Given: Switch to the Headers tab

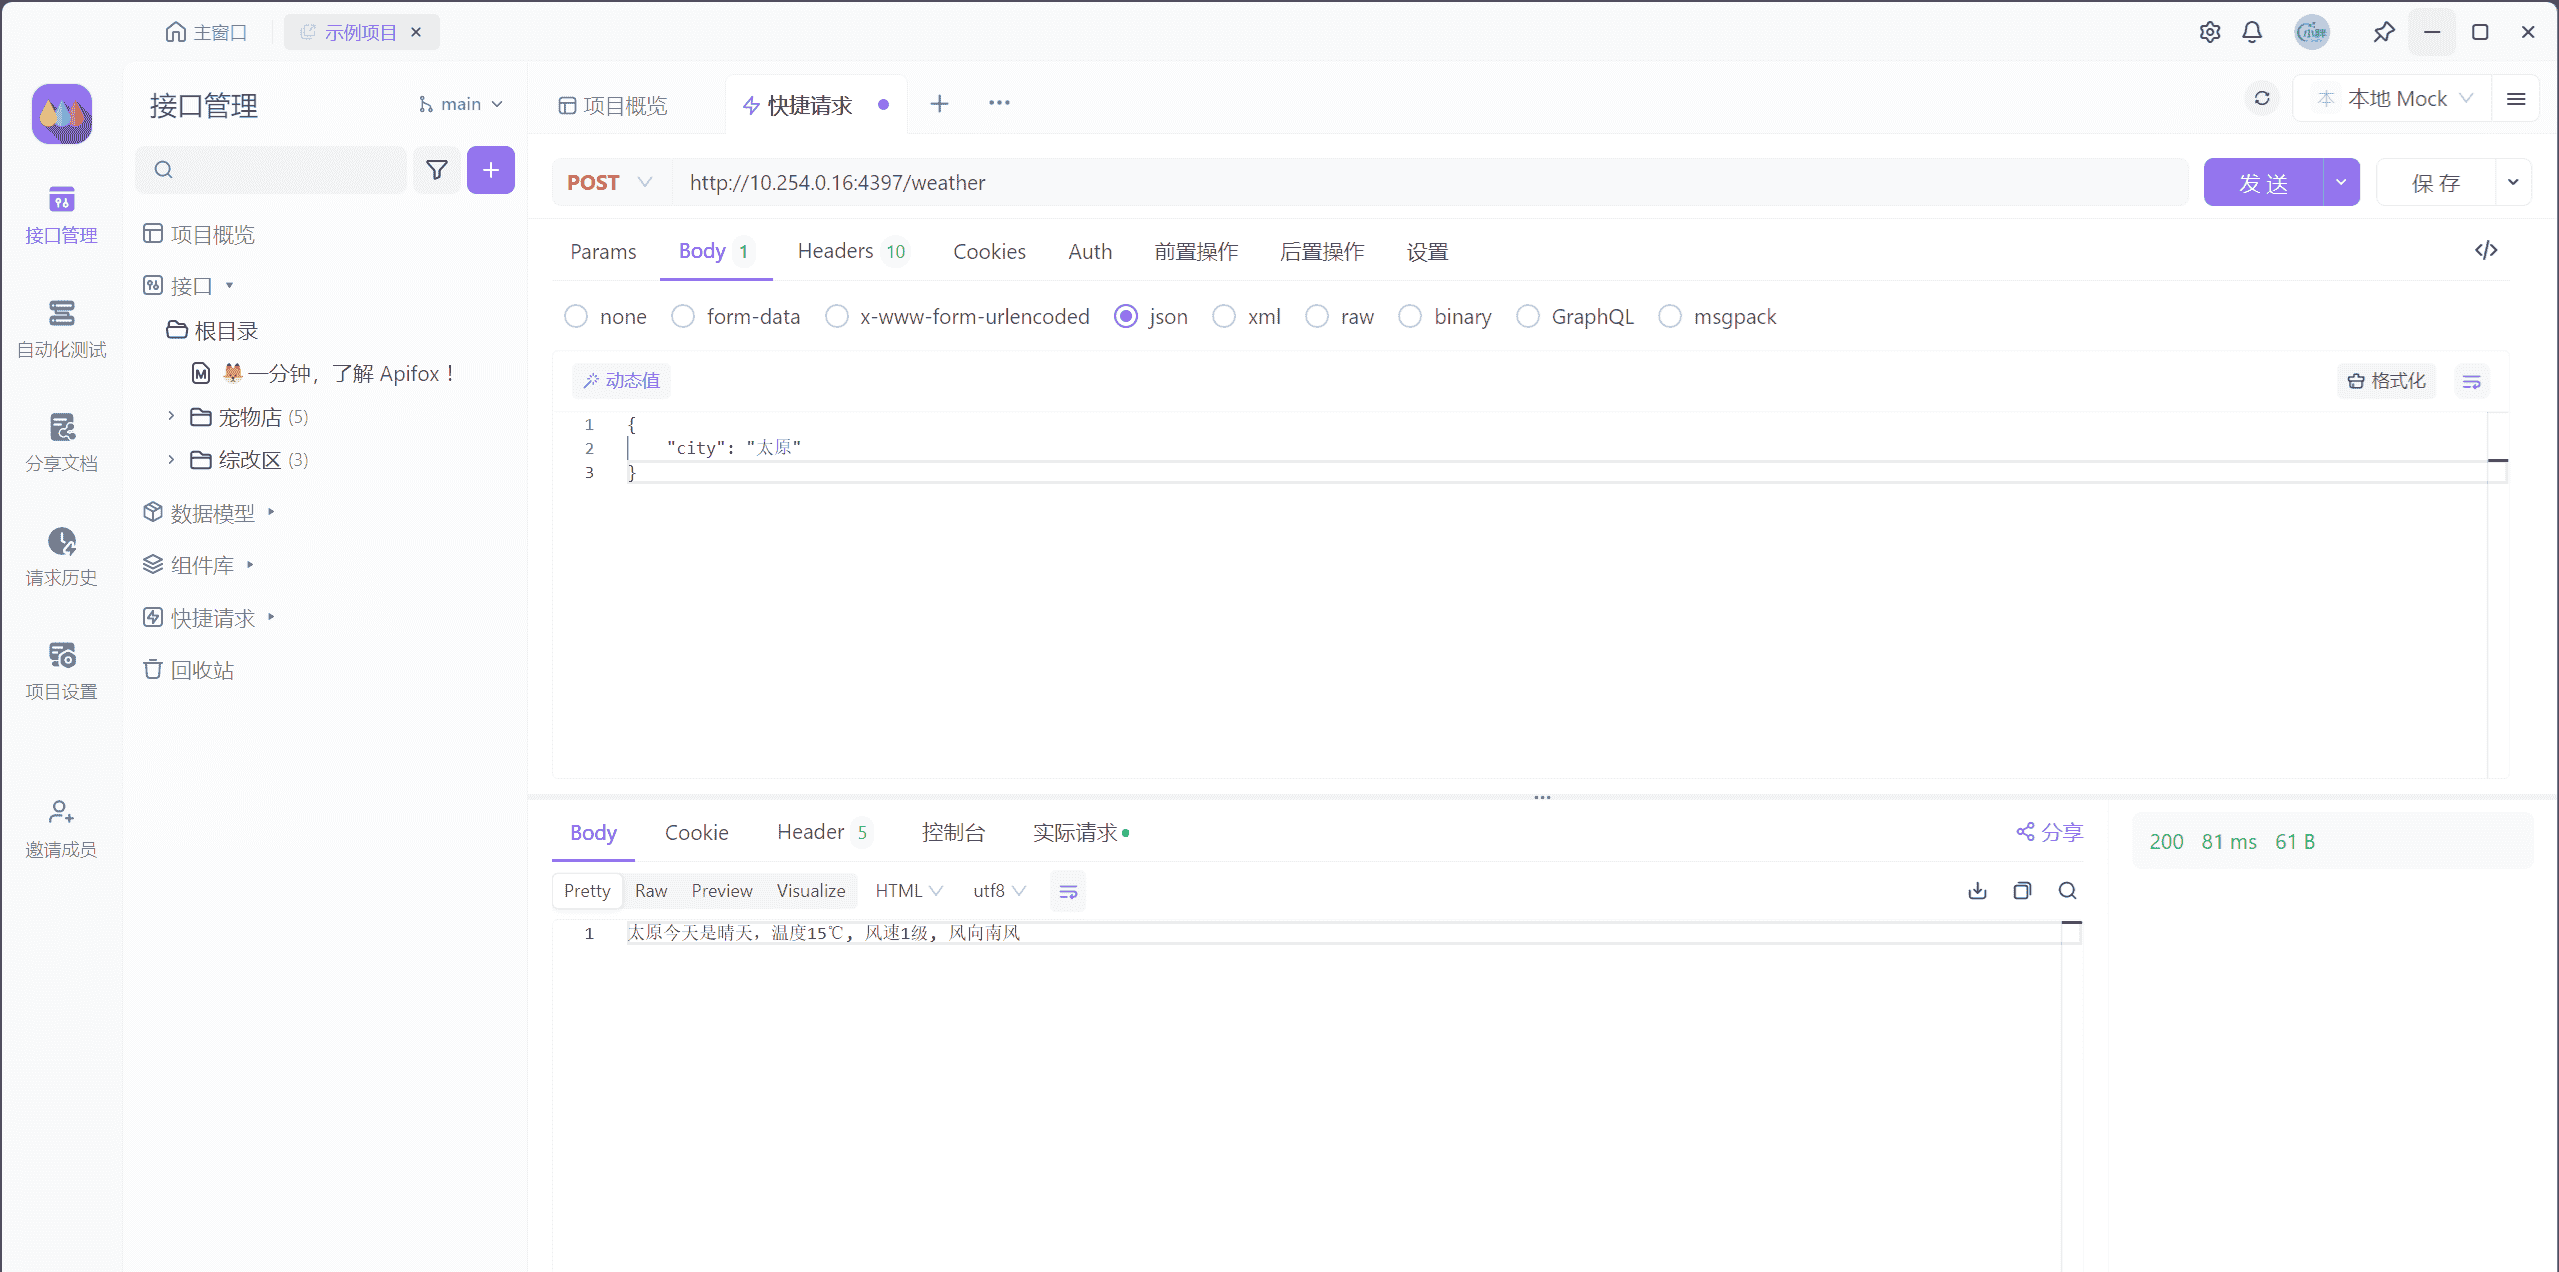Looking at the screenshot, I should coord(836,251).
